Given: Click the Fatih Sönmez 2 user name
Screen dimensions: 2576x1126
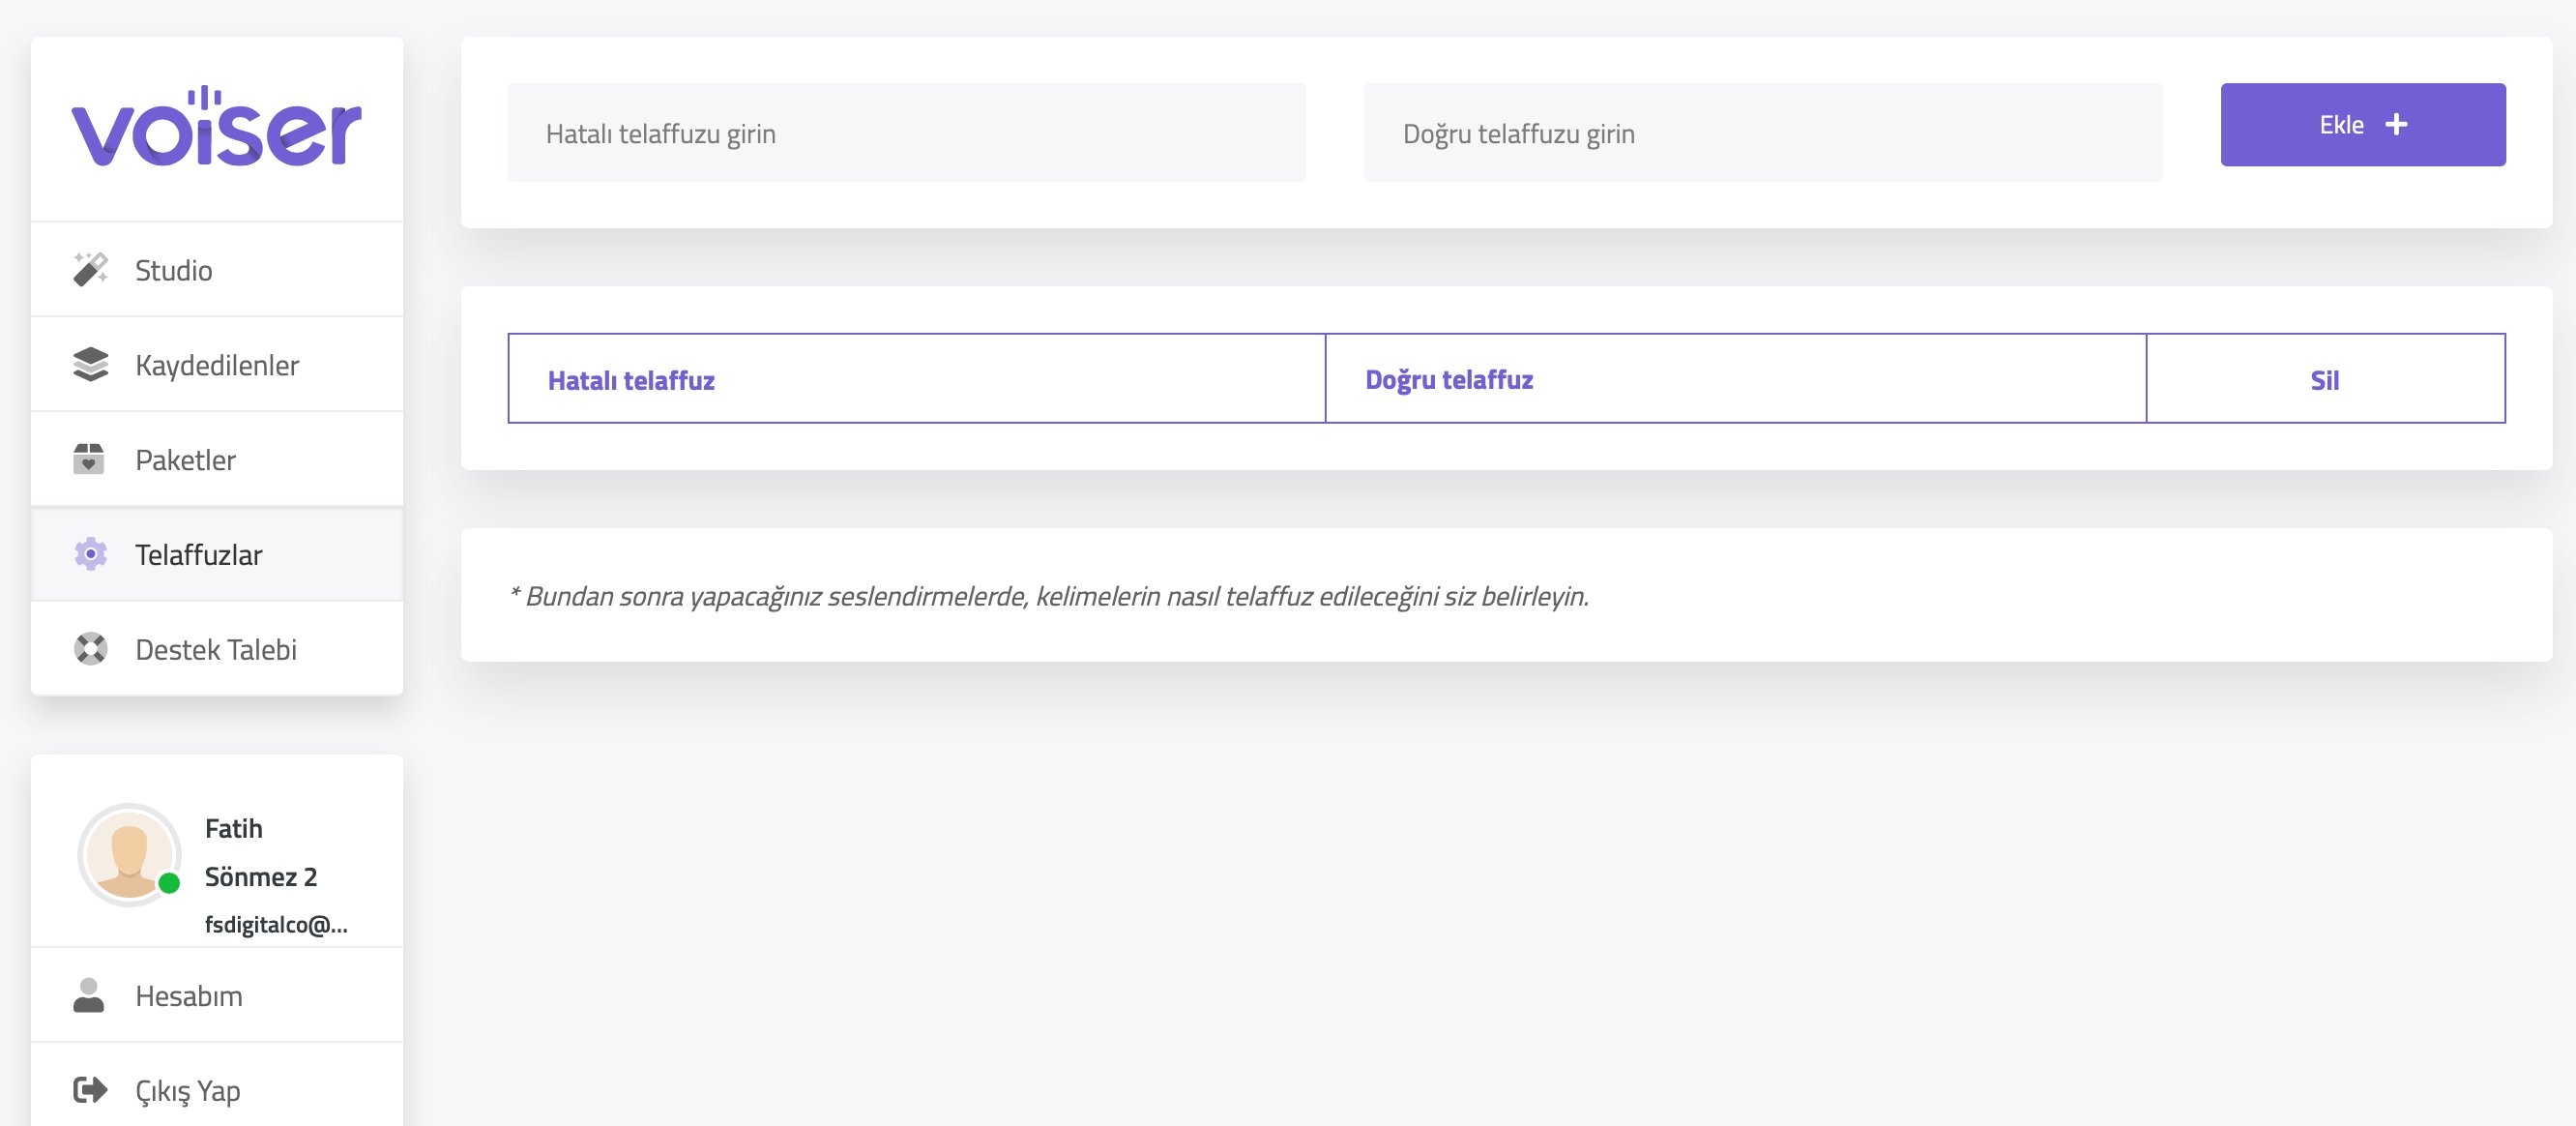Looking at the screenshot, I should (261, 852).
